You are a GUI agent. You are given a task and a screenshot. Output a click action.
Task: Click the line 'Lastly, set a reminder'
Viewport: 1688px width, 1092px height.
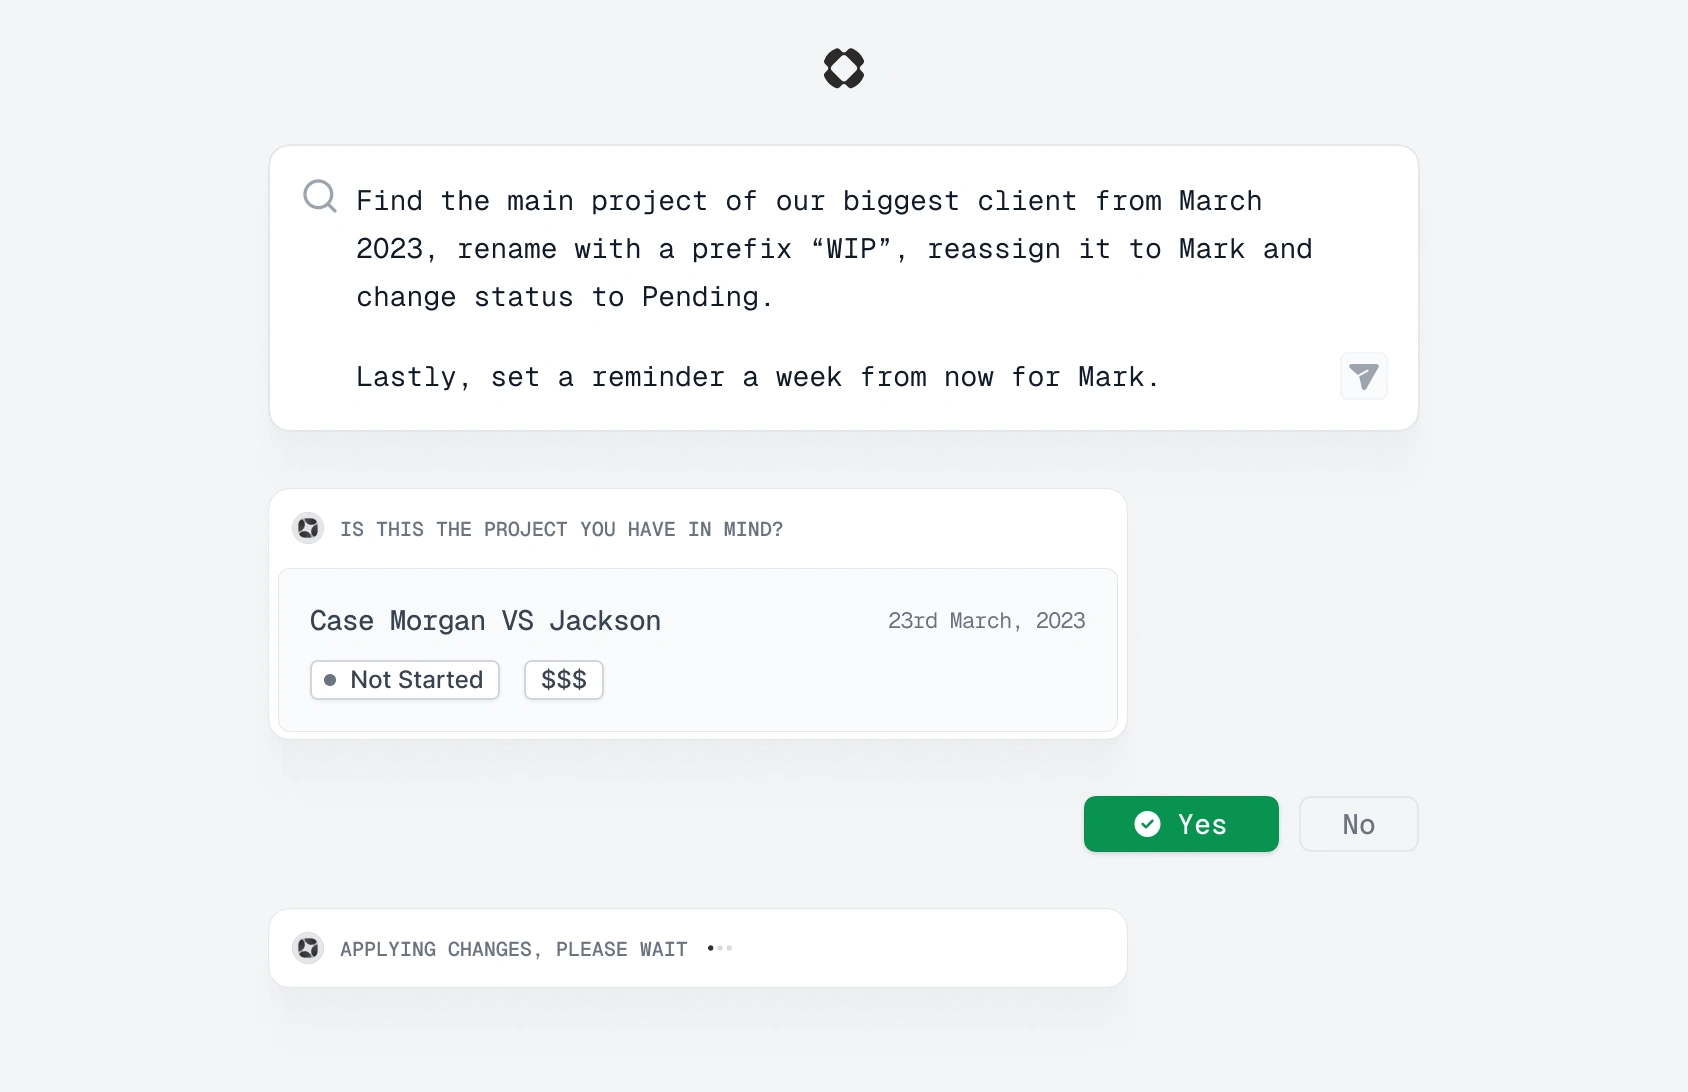pyautogui.click(x=758, y=377)
